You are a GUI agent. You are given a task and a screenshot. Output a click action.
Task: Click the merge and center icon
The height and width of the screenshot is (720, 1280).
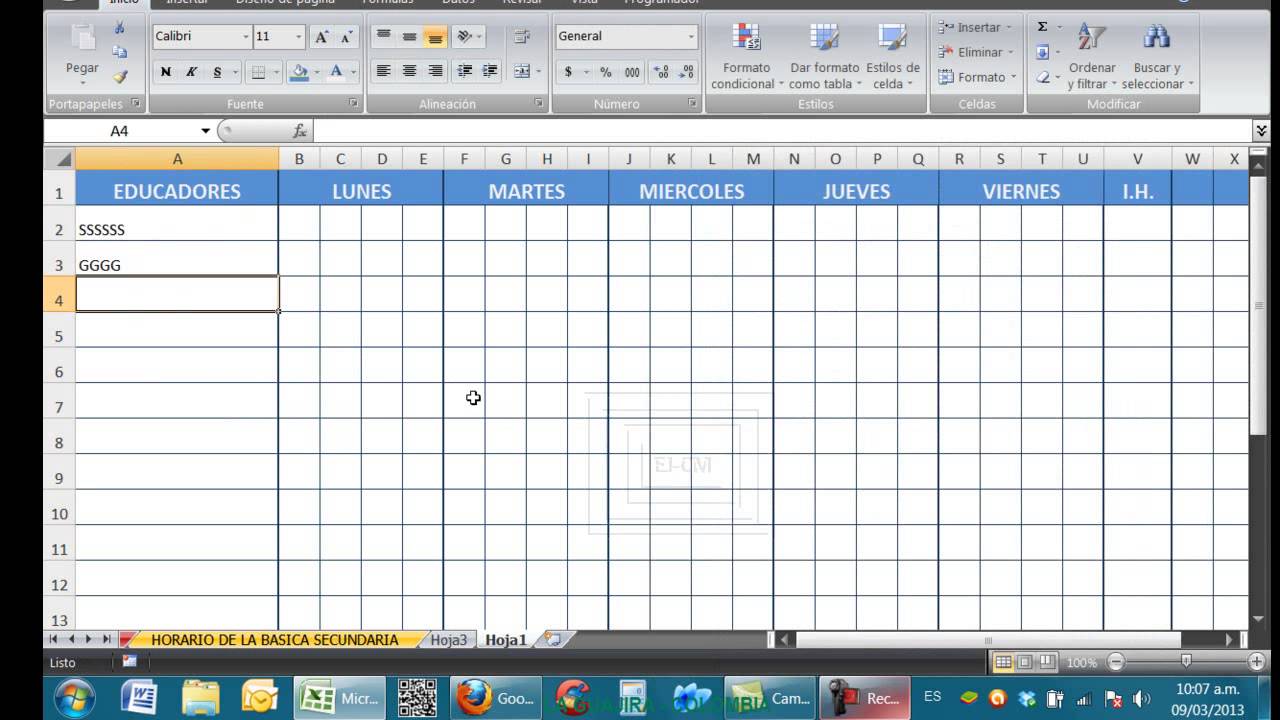point(521,71)
